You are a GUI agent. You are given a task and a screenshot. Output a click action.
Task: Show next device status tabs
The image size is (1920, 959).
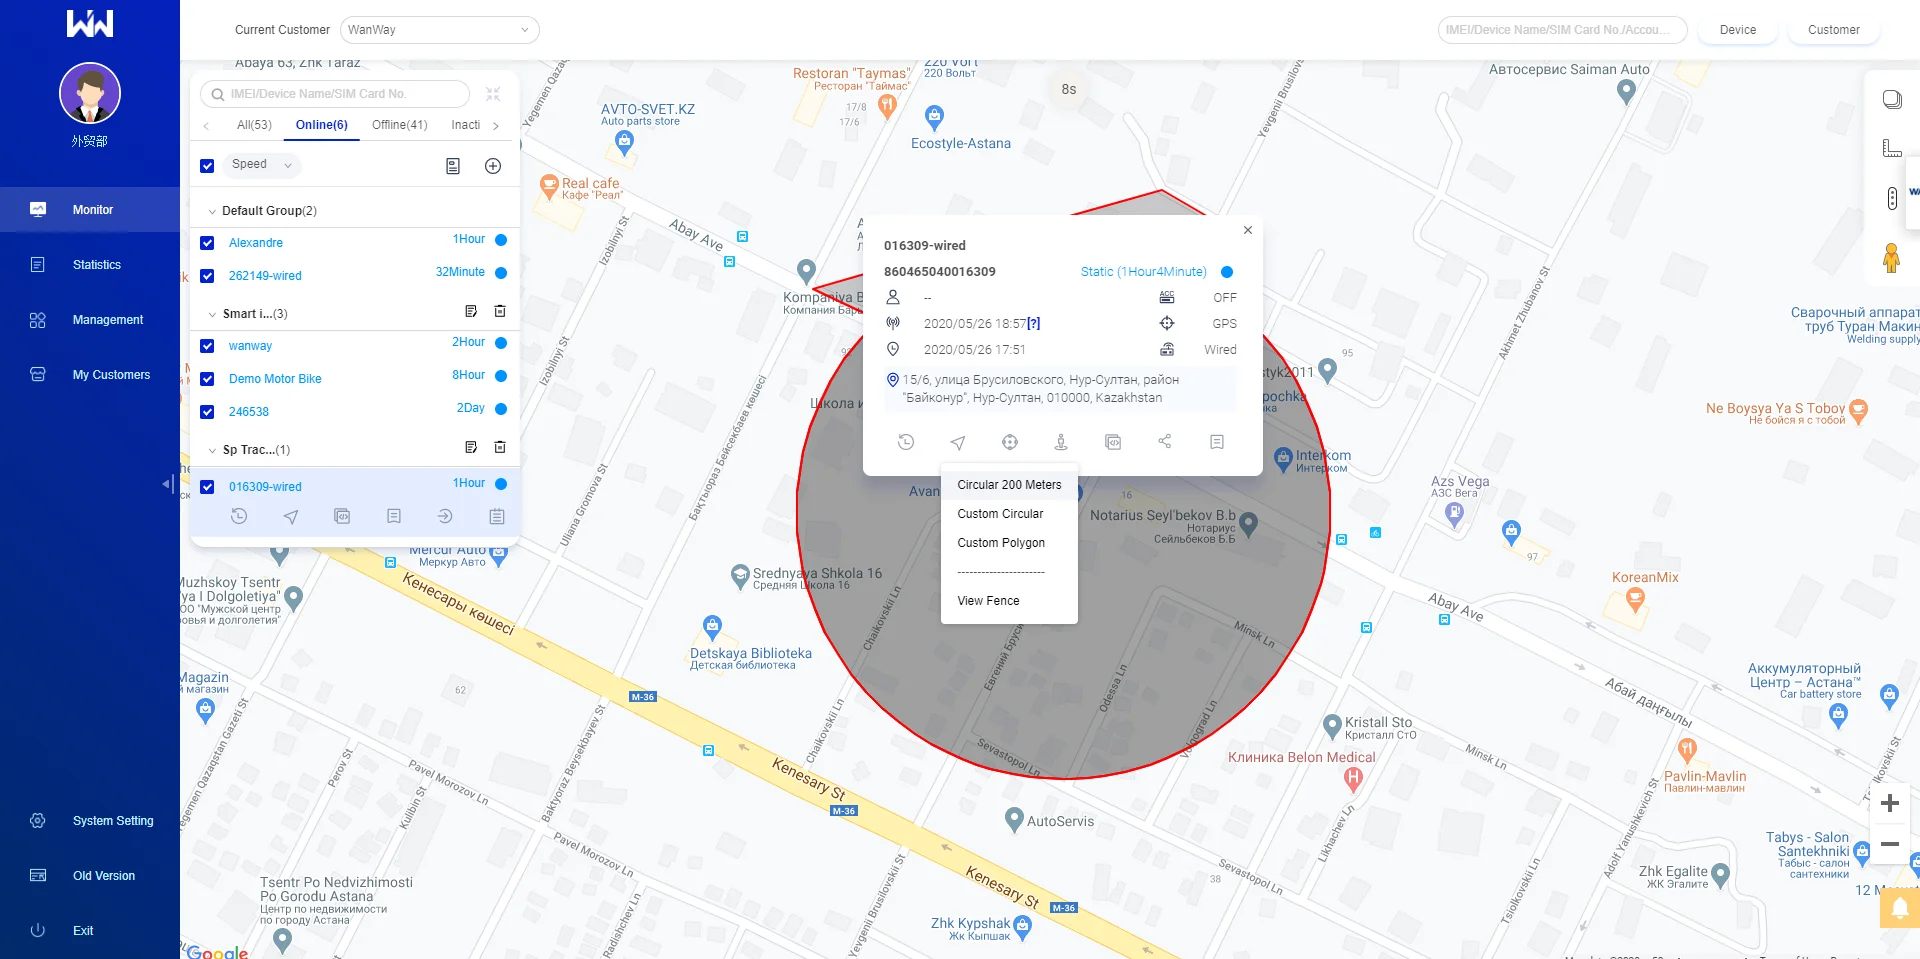496,126
